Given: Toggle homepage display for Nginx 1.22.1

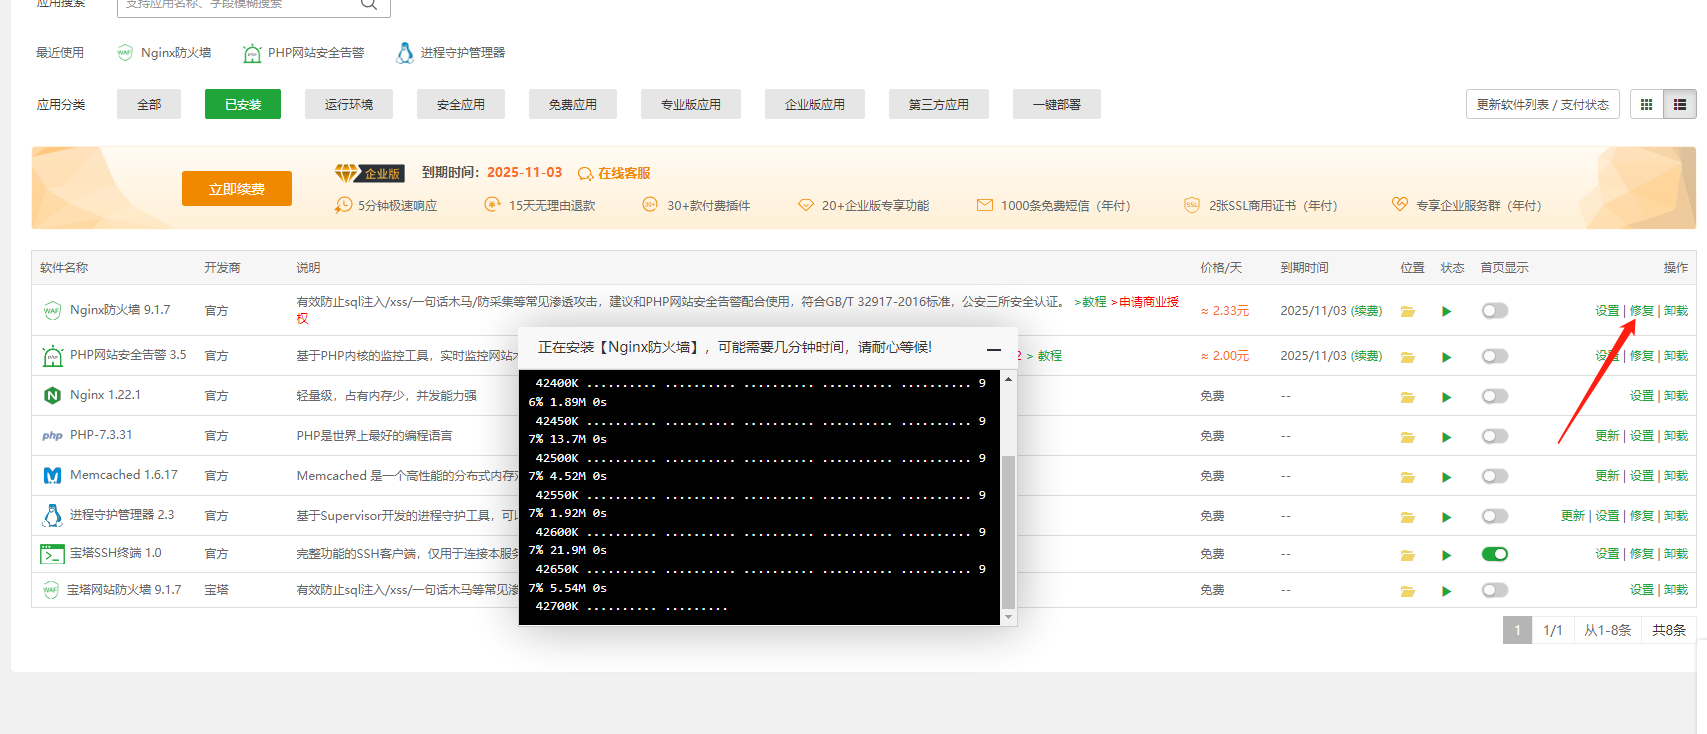Looking at the screenshot, I should [1495, 396].
